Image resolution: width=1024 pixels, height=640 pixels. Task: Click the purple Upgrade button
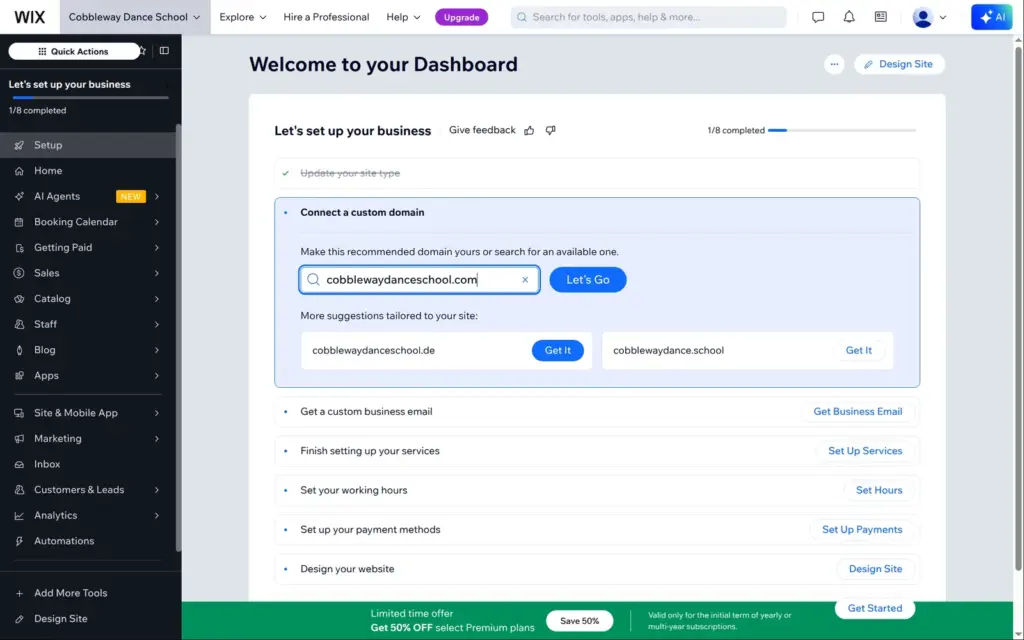pyautogui.click(x=461, y=18)
